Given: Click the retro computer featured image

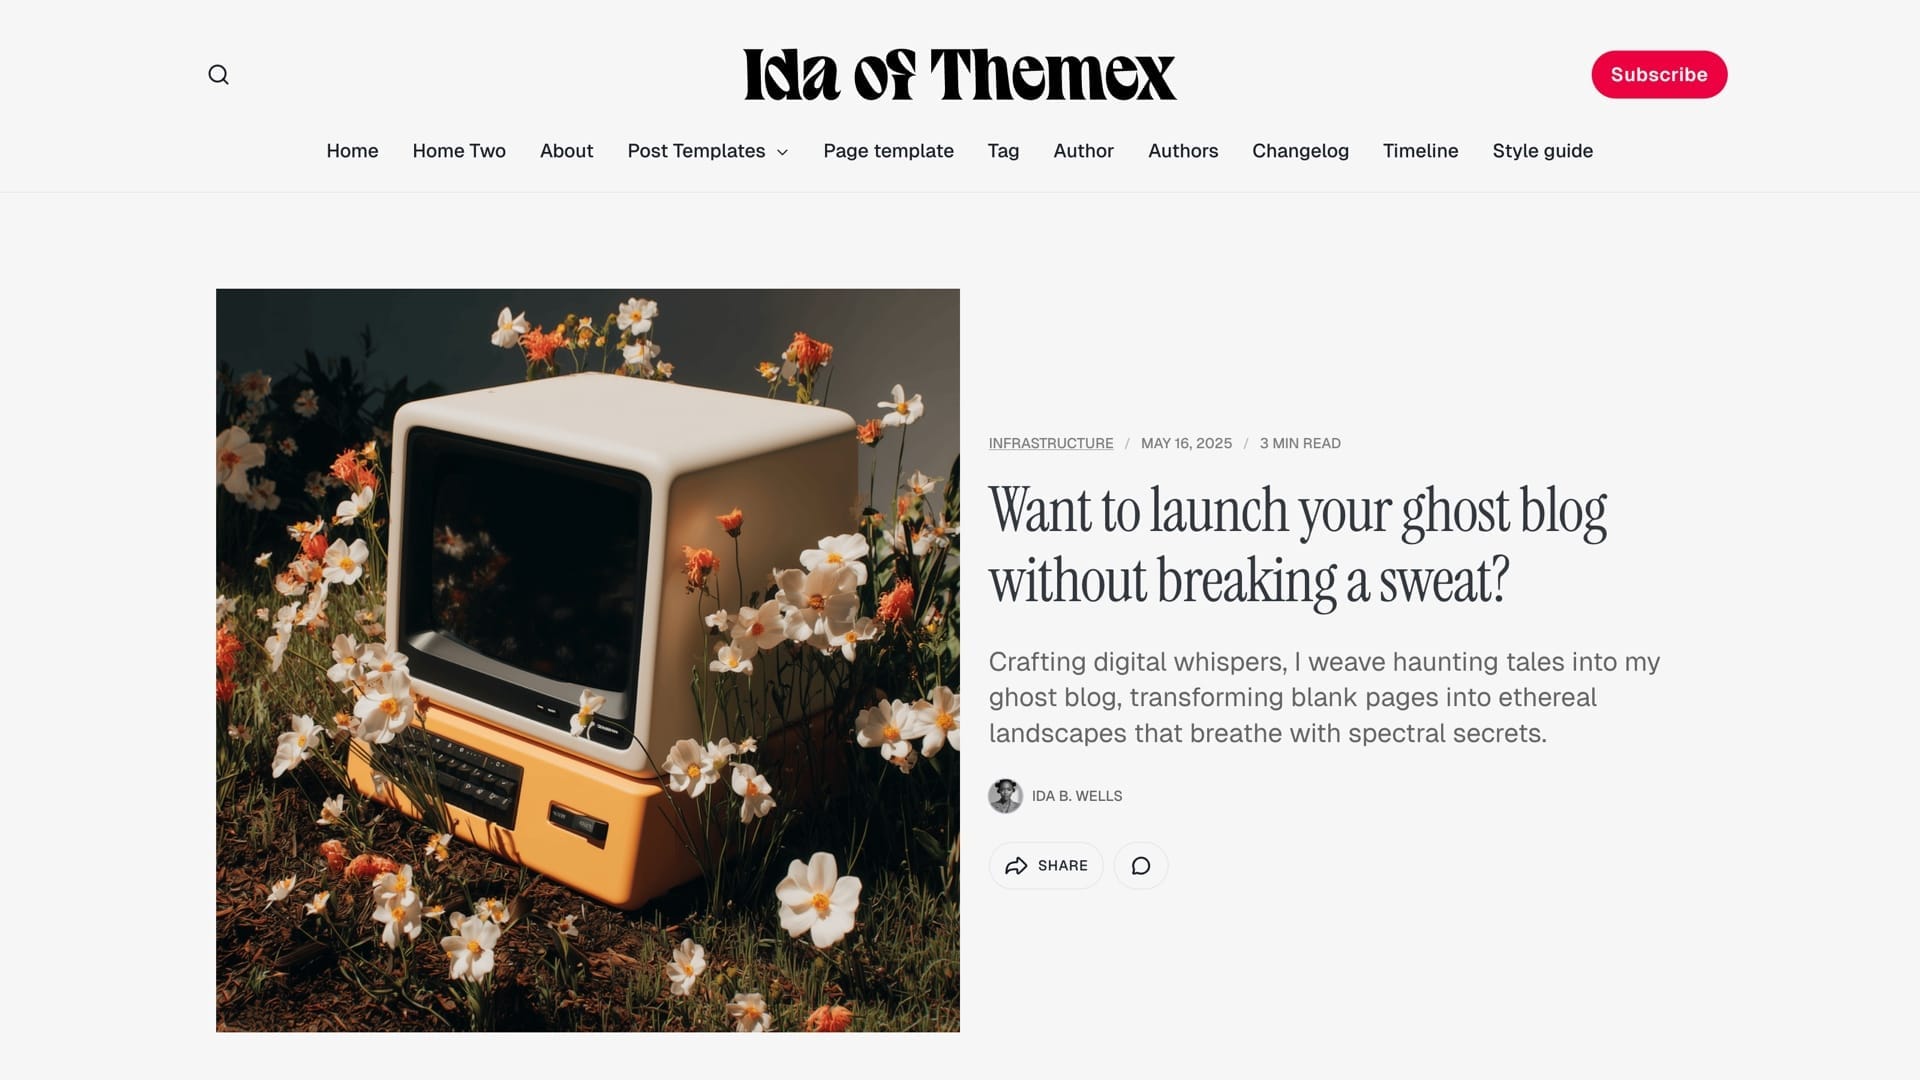Looking at the screenshot, I should click(x=588, y=660).
